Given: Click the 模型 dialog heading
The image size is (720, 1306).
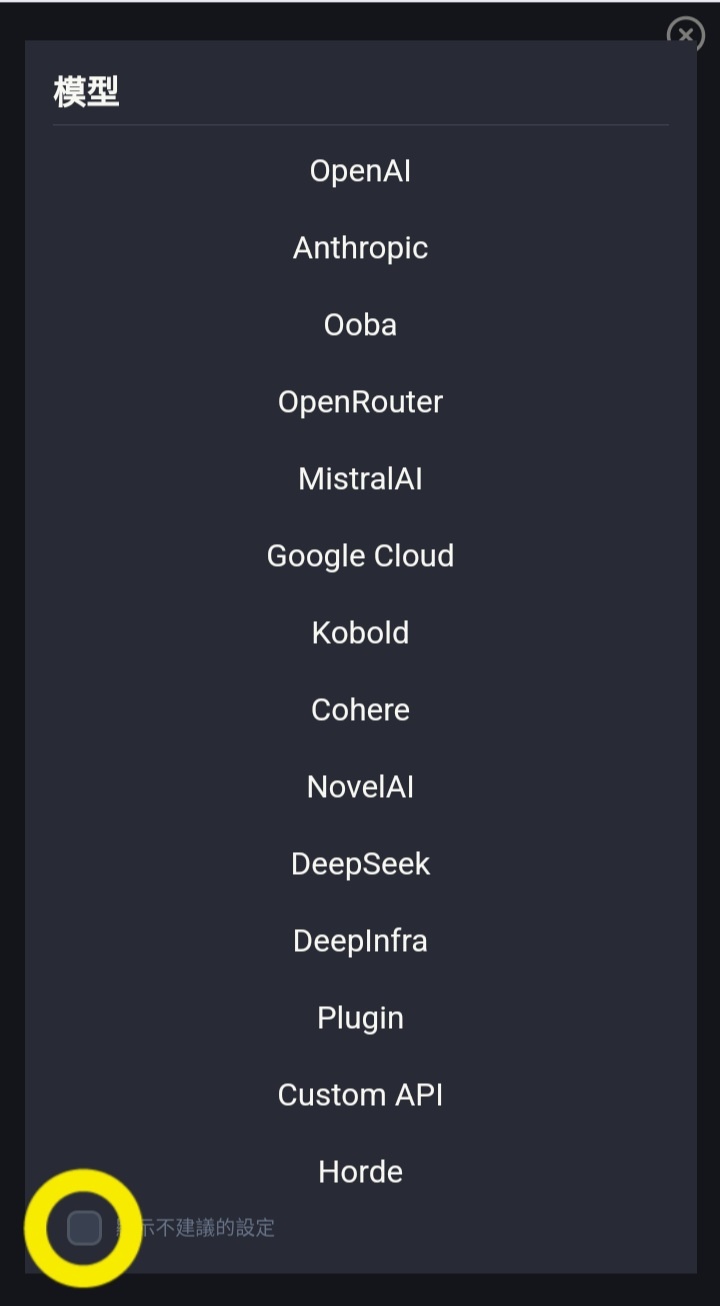Looking at the screenshot, I should point(86,92).
